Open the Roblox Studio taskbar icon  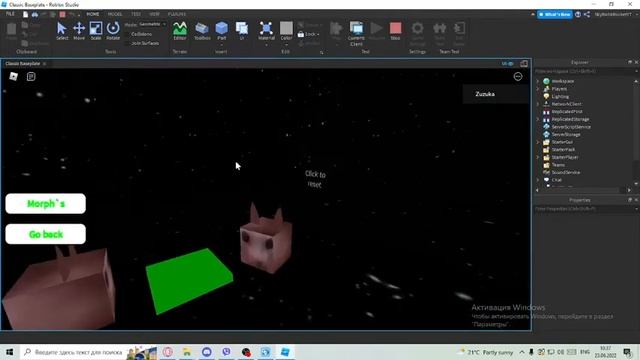pyautogui.click(x=285, y=352)
